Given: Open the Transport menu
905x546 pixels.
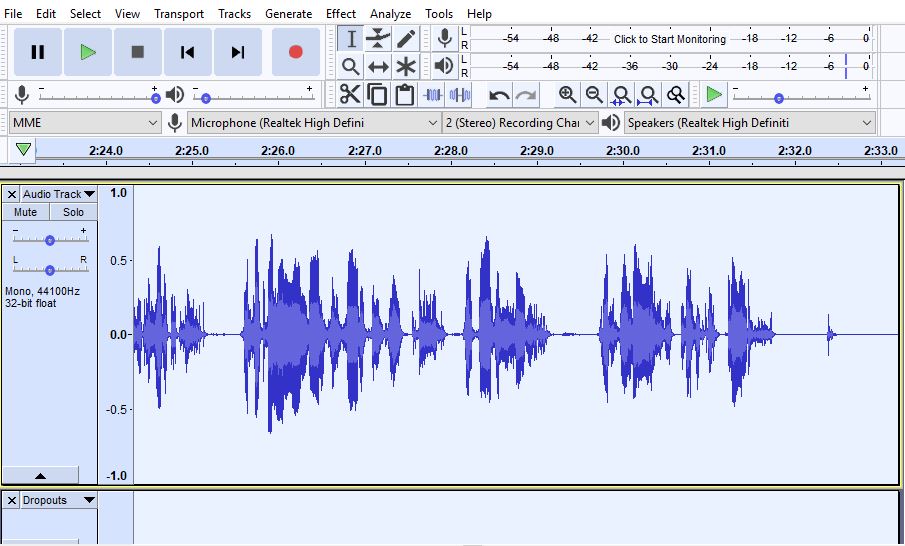Looking at the screenshot, I should (x=179, y=13).
